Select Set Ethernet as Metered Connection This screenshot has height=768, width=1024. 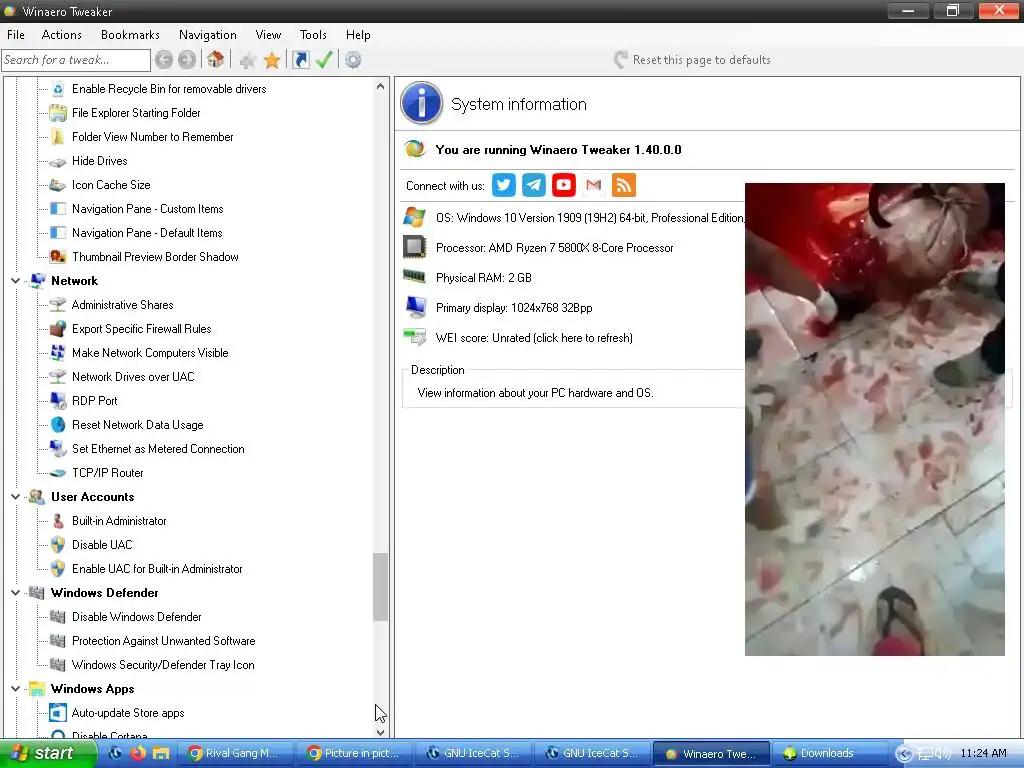pyautogui.click(x=158, y=449)
